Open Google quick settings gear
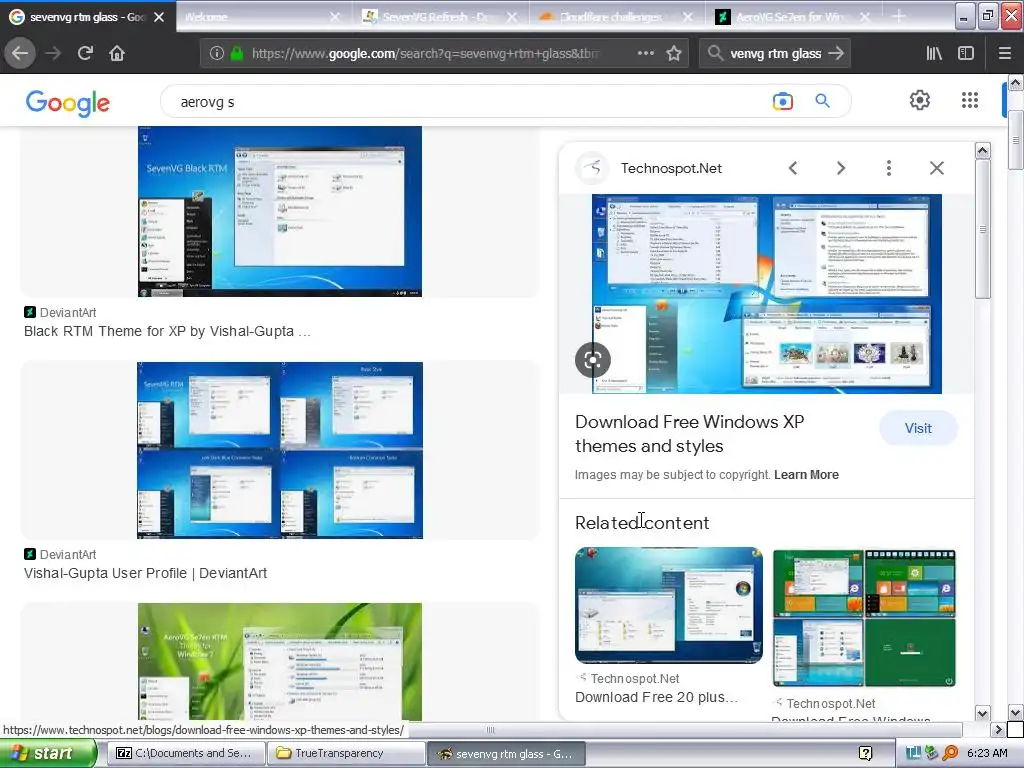 (920, 100)
